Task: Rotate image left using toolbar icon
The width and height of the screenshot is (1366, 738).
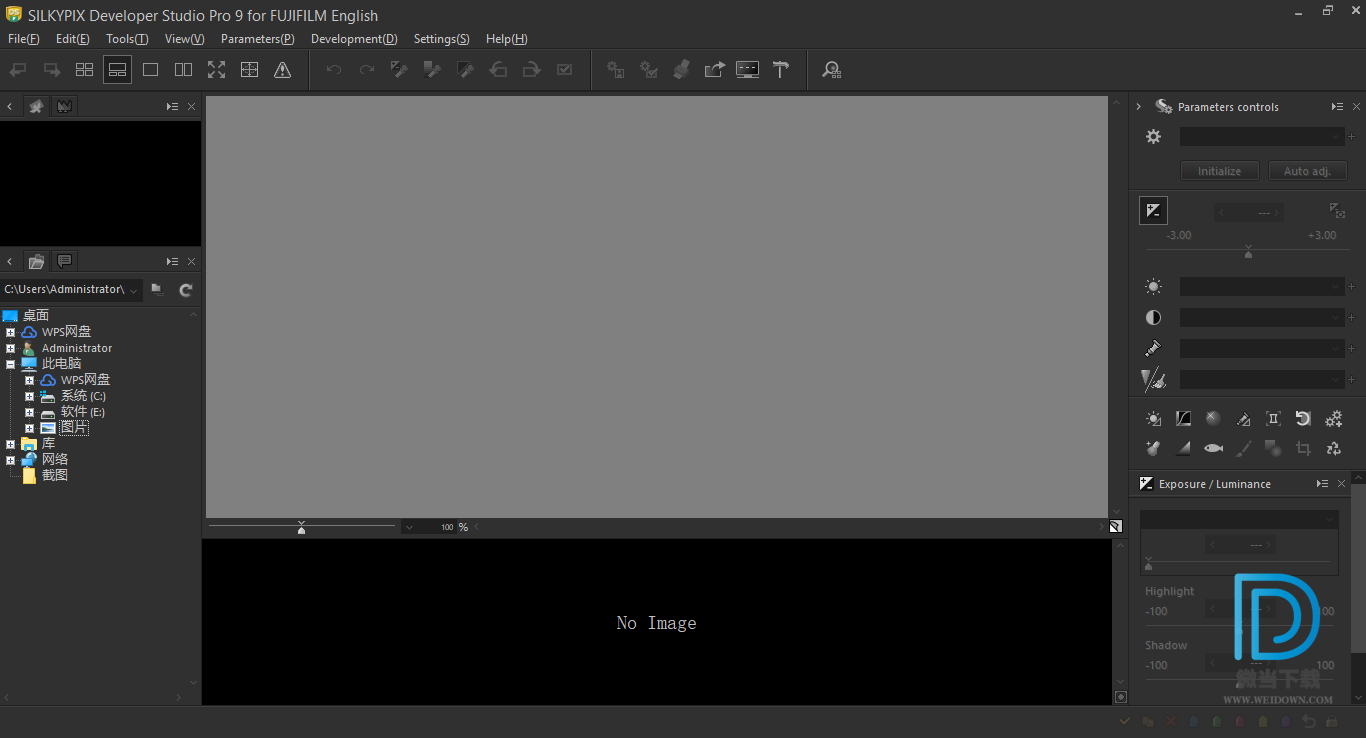Action: (x=498, y=70)
